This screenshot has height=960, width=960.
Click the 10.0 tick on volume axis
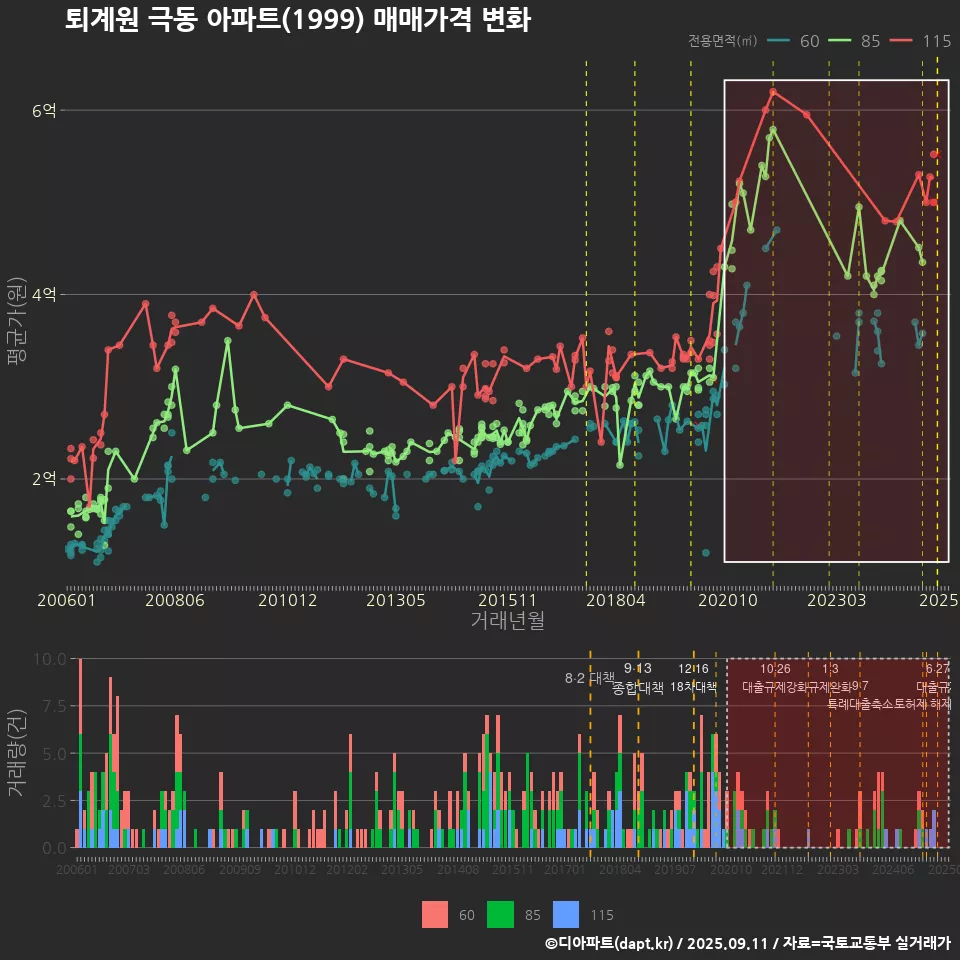click(50, 659)
